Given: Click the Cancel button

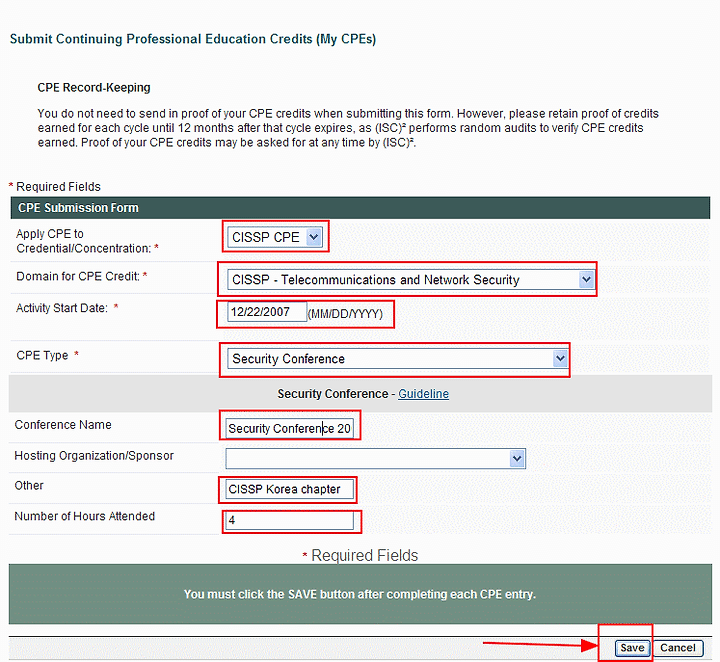Looking at the screenshot, I should [x=678, y=648].
